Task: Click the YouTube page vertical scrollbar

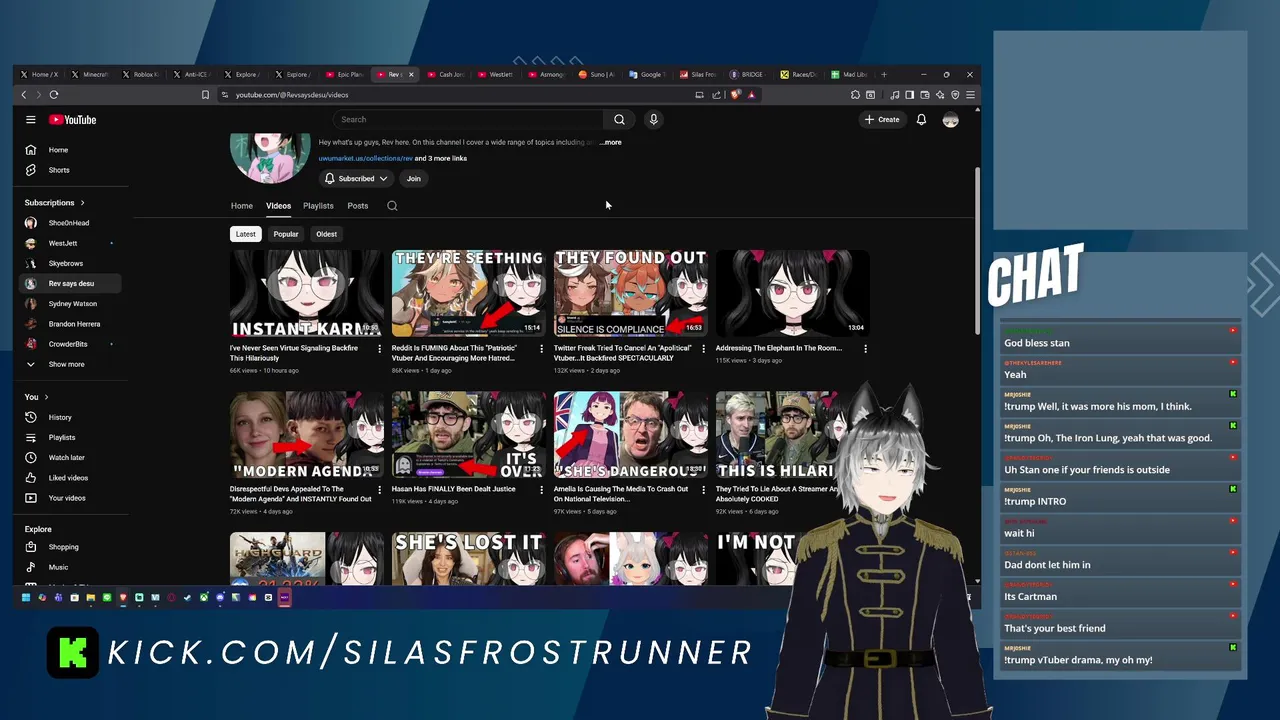Action: coord(977,250)
